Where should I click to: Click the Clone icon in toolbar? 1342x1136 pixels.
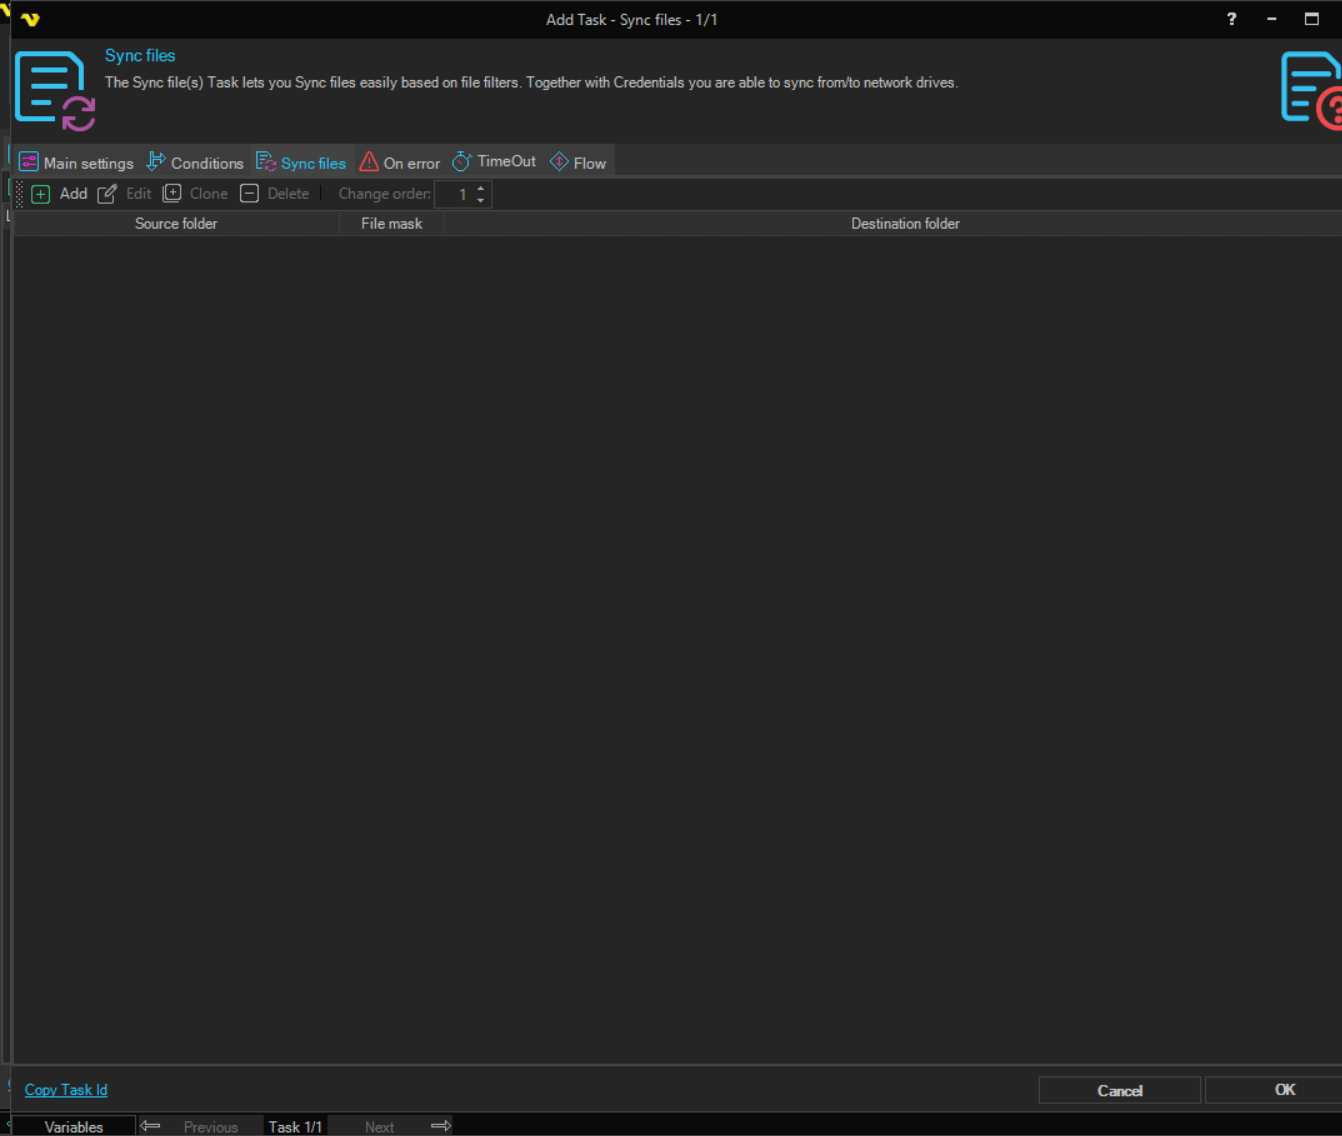click(172, 194)
